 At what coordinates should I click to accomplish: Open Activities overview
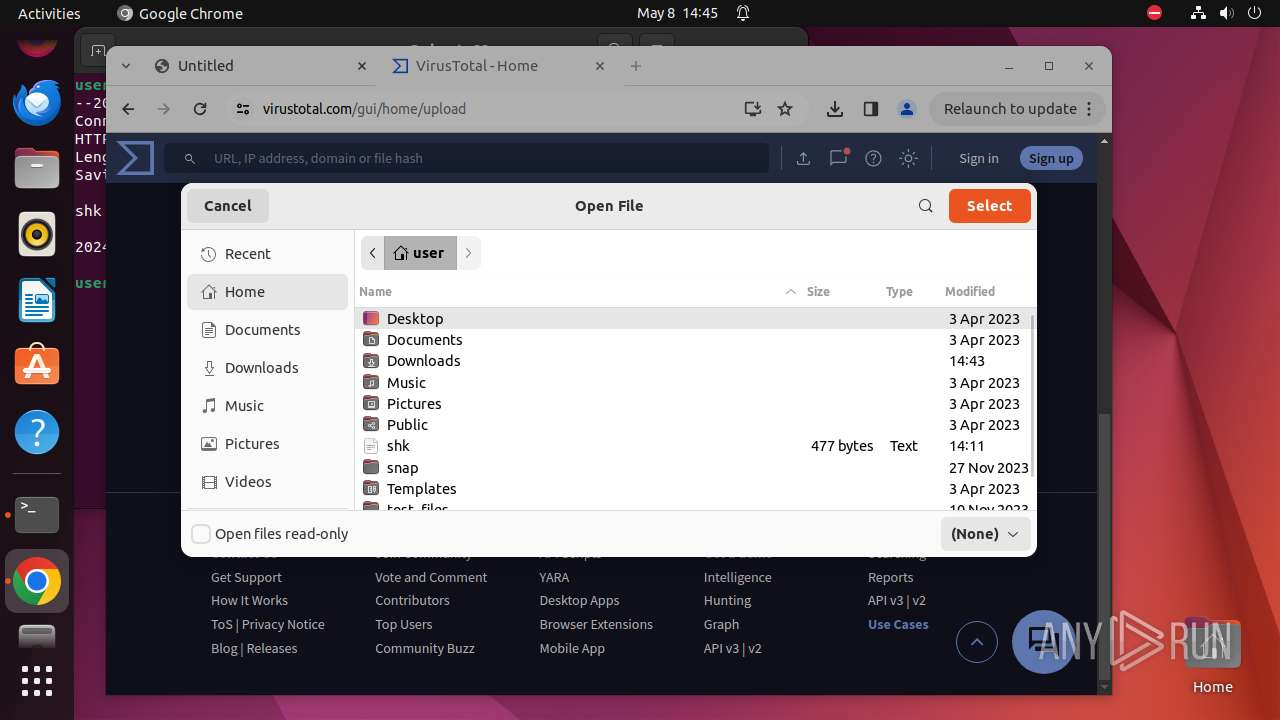49,13
